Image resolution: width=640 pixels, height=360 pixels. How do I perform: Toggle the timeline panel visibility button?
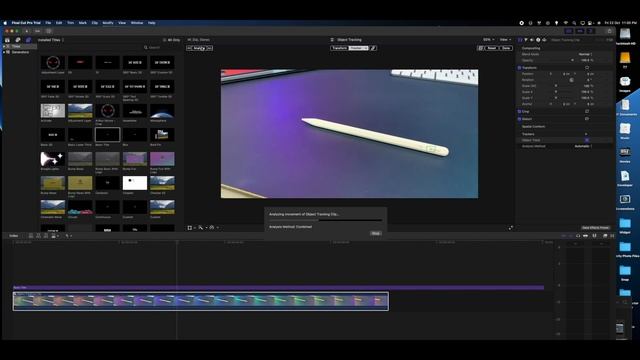coord(580,31)
